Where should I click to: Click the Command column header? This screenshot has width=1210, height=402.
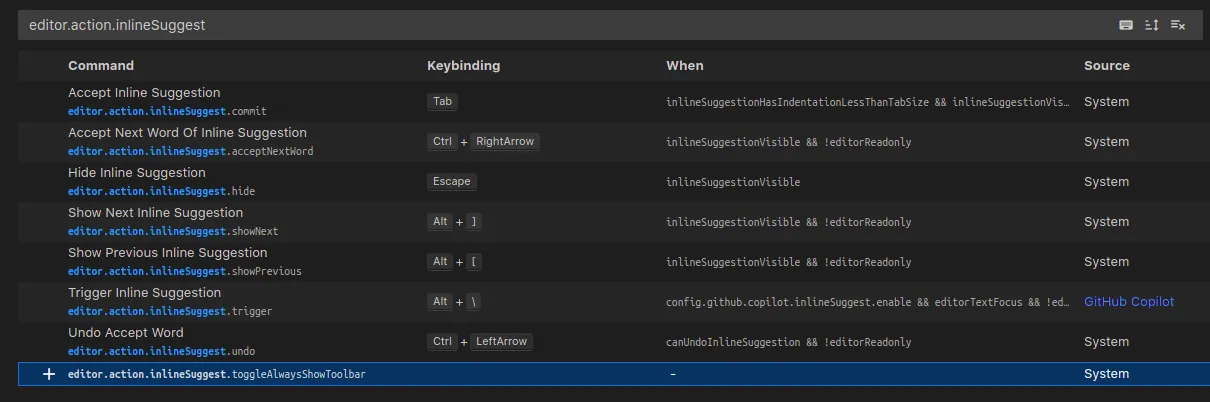coord(101,66)
